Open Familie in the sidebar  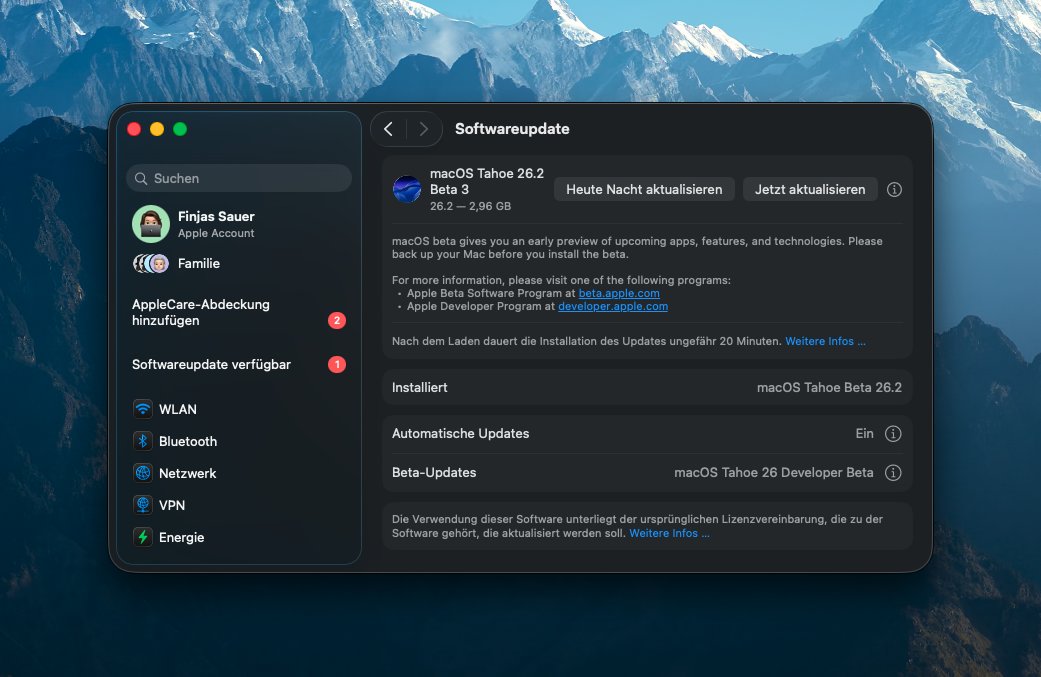click(x=239, y=263)
